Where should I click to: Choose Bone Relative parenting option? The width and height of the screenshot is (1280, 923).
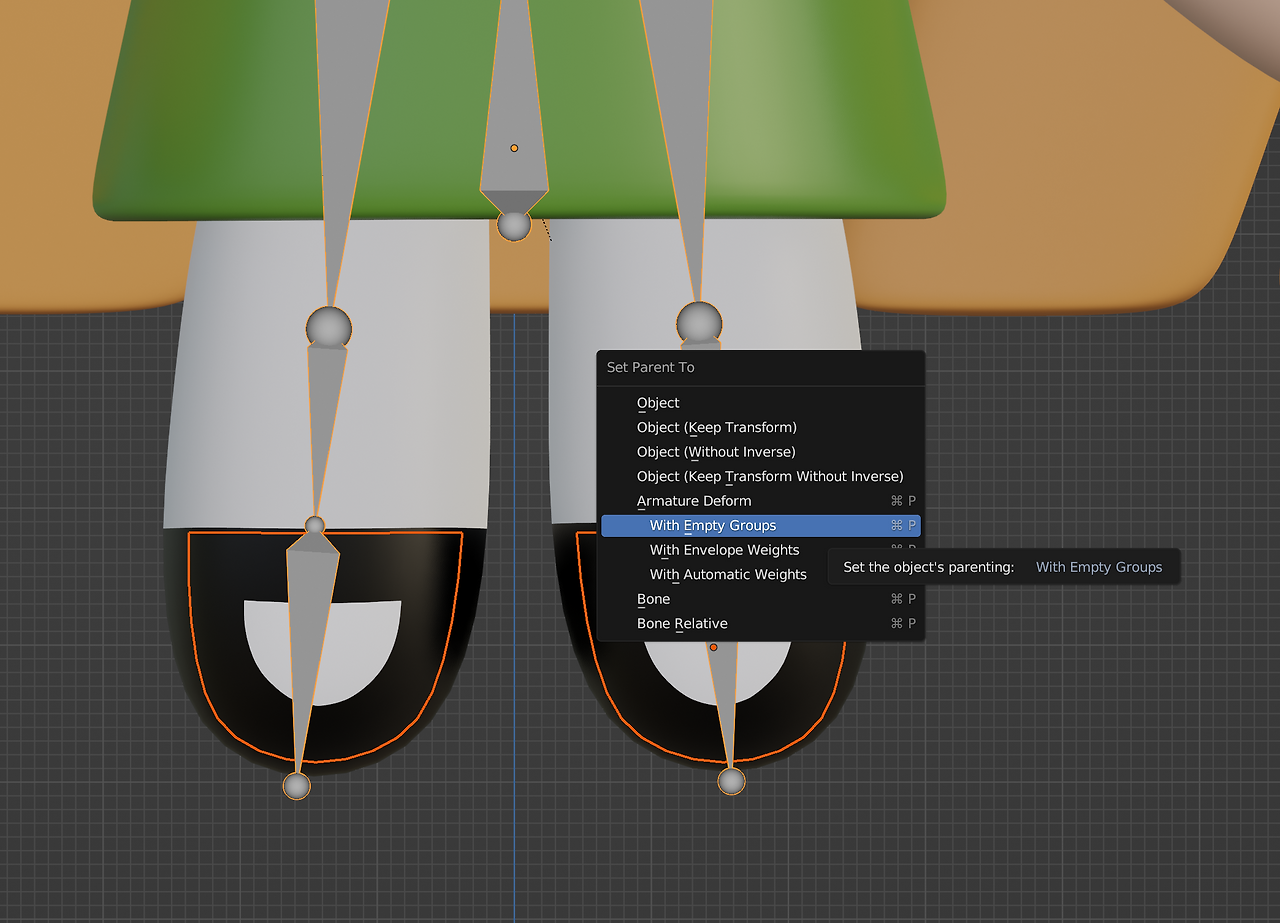(760, 624)
